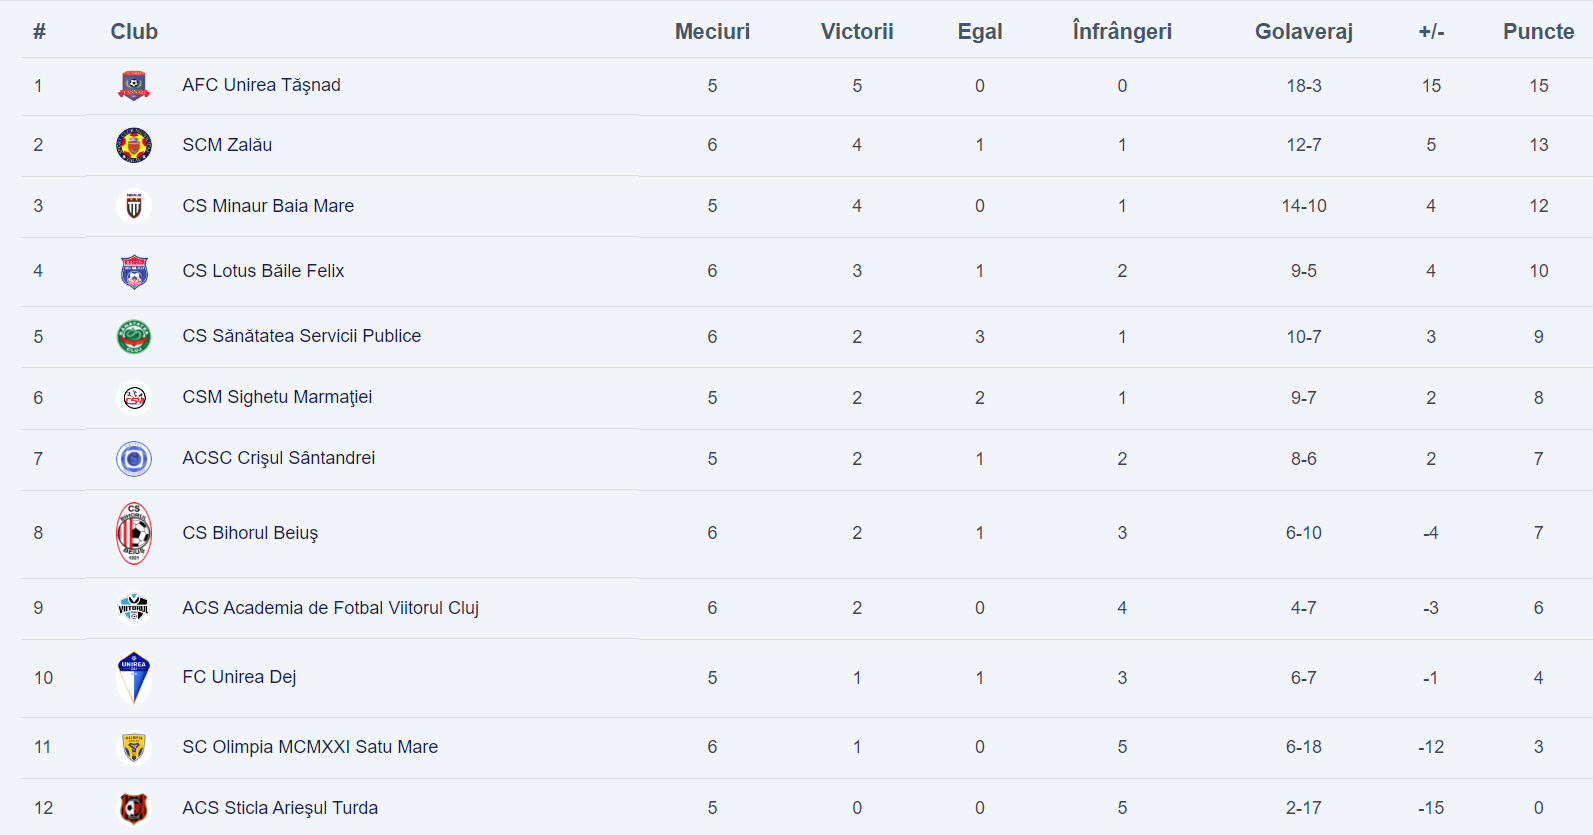This screenshot has width=1593, height=835.
Task: Open the SCM Zalău team page
Action: pyautogui.click(x=227, y=145)
